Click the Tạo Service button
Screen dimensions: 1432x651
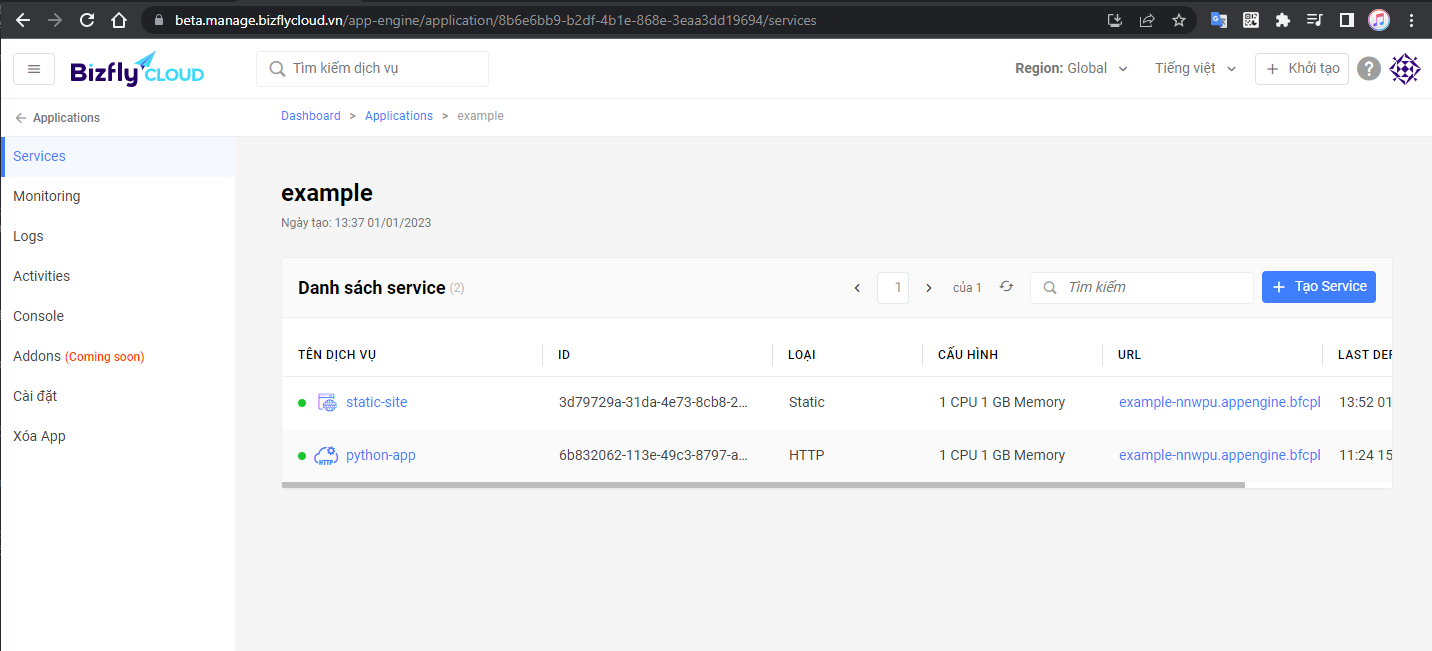(x=1318, y=287)
